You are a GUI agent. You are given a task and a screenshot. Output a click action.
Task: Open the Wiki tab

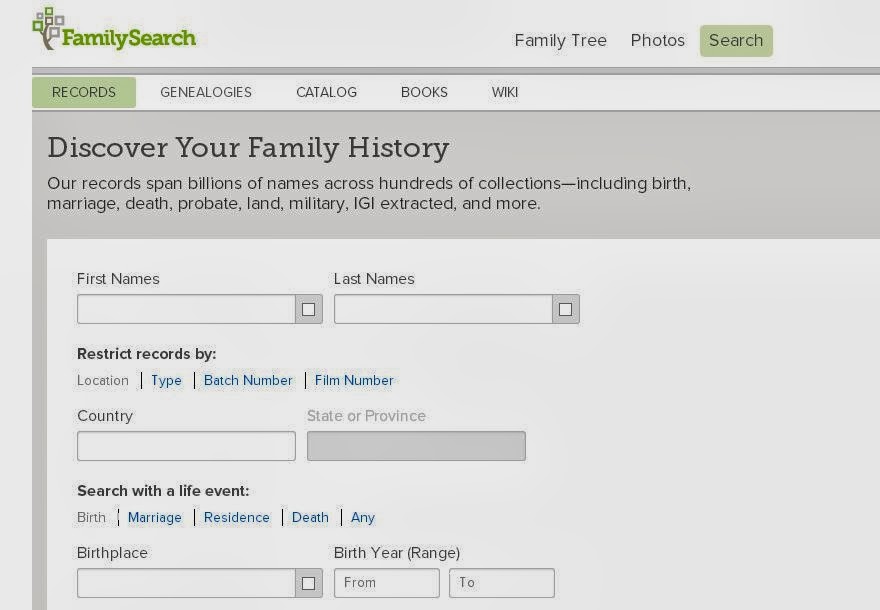[505, 92]
